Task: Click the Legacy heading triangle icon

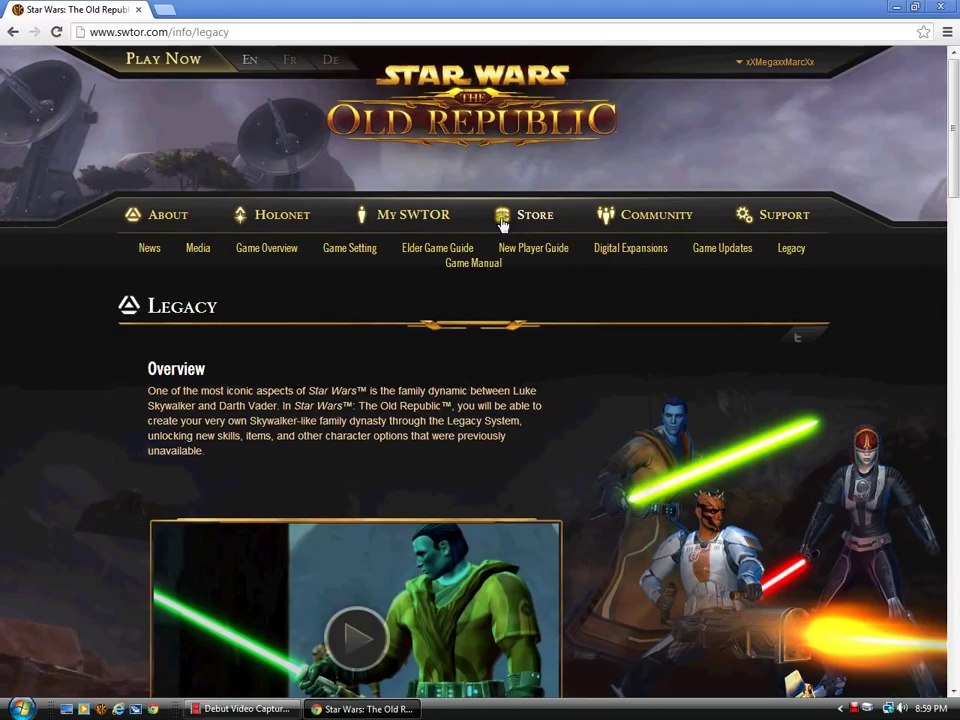Action: click(129, 305)
